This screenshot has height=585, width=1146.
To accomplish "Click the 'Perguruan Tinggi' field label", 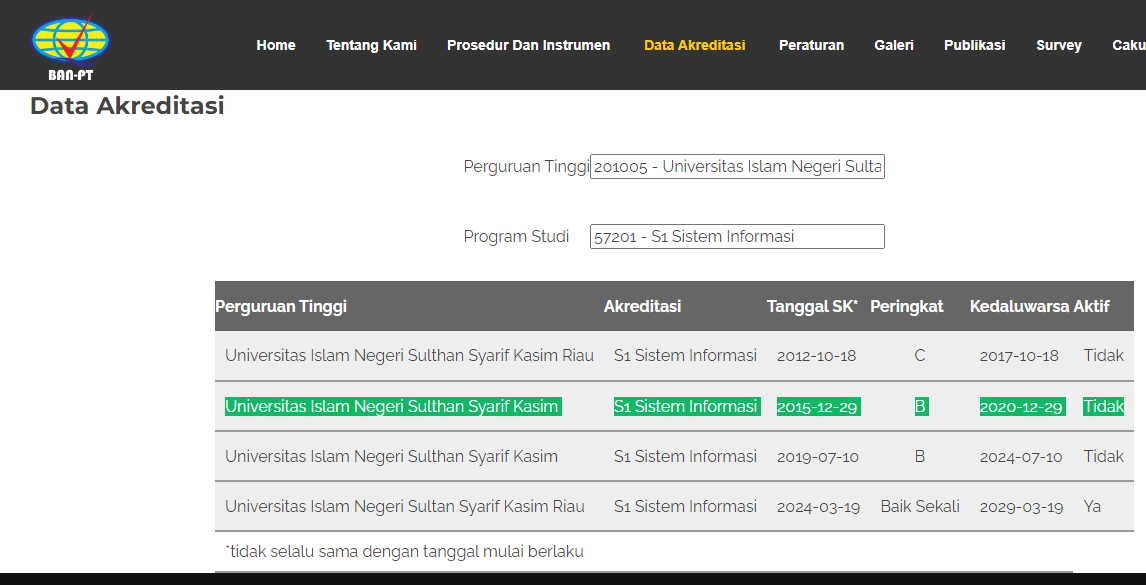I will point(526,167).
